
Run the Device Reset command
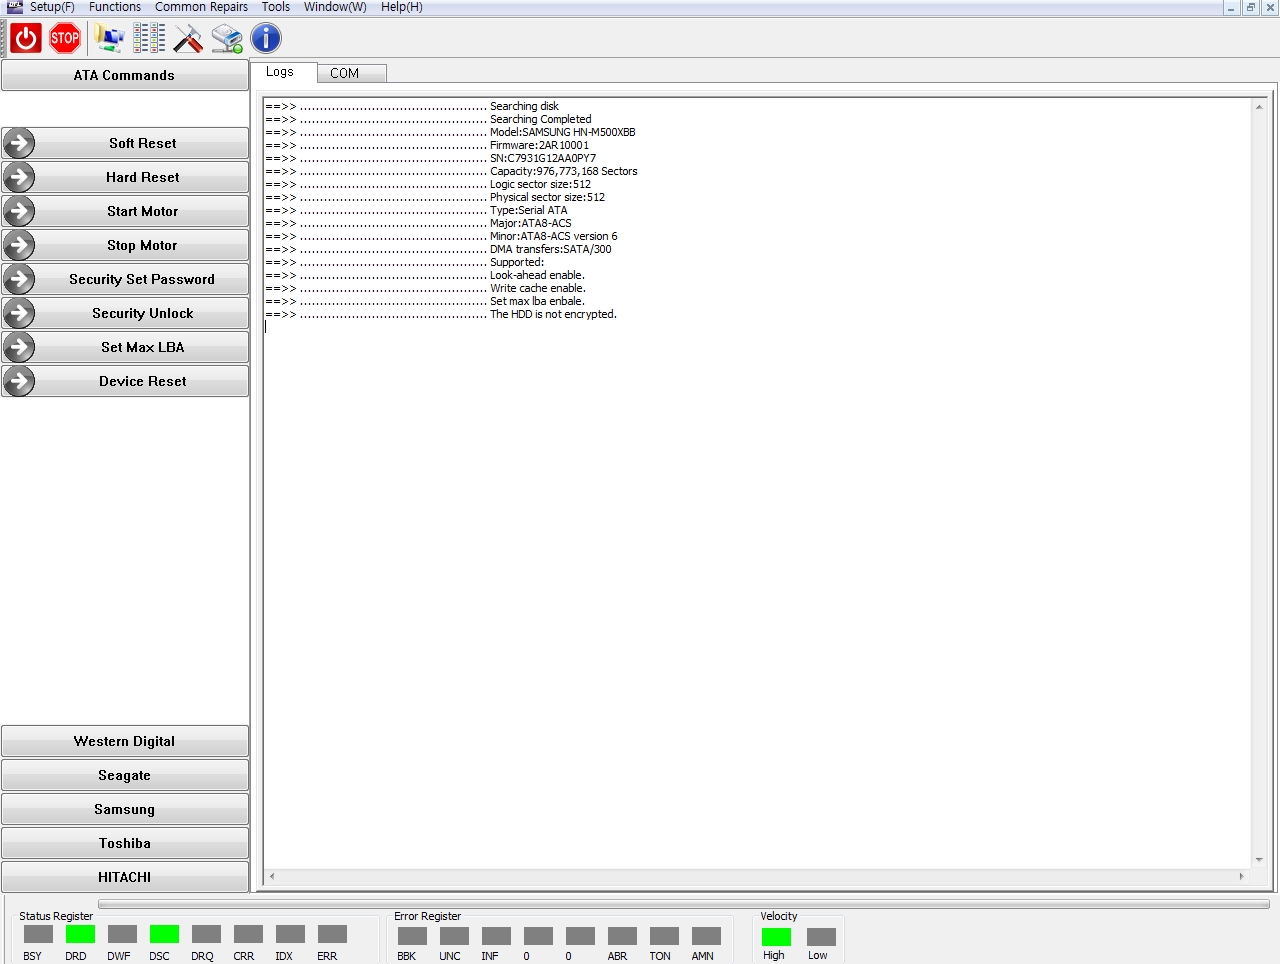coord(125,381)
